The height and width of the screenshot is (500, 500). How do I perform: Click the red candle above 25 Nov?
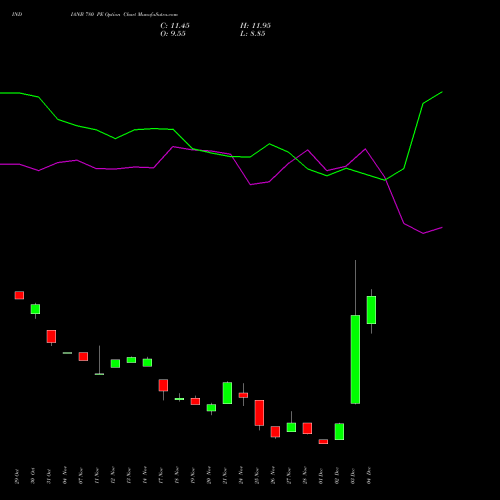click(x=259, y=413)
